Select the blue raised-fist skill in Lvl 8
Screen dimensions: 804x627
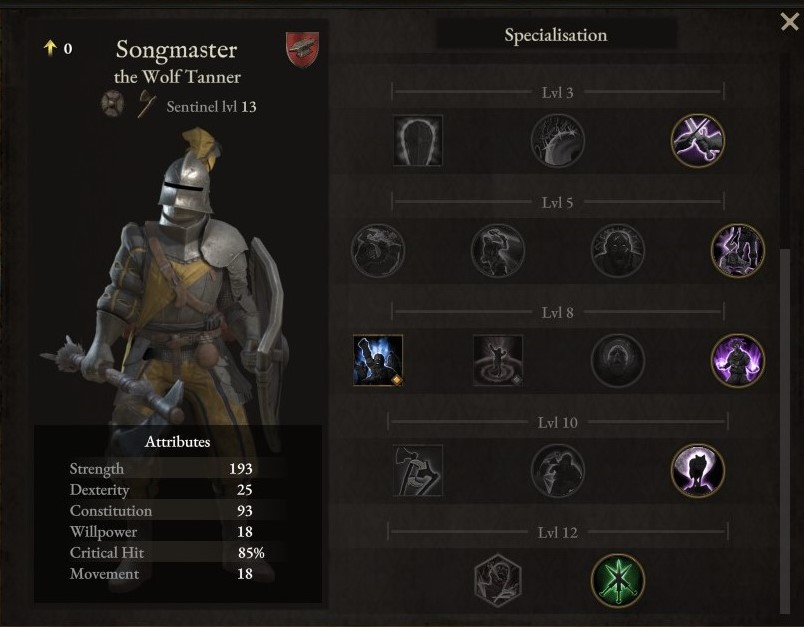click(x=378, y=360)
